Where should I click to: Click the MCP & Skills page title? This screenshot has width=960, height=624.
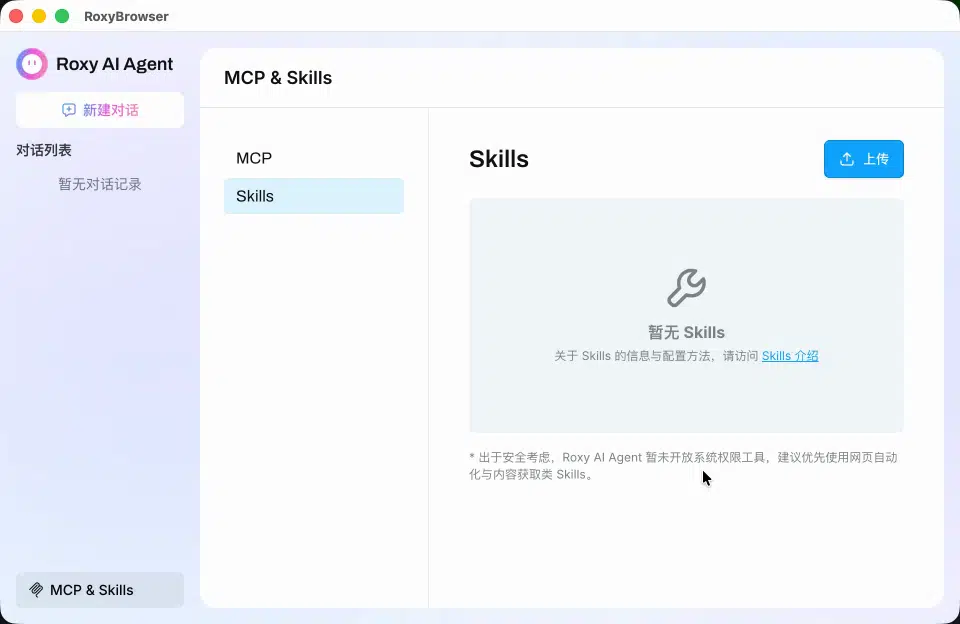[278, 78]
